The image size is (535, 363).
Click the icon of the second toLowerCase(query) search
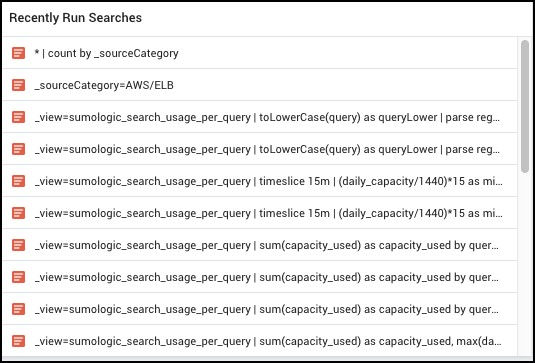click(18, 149)
